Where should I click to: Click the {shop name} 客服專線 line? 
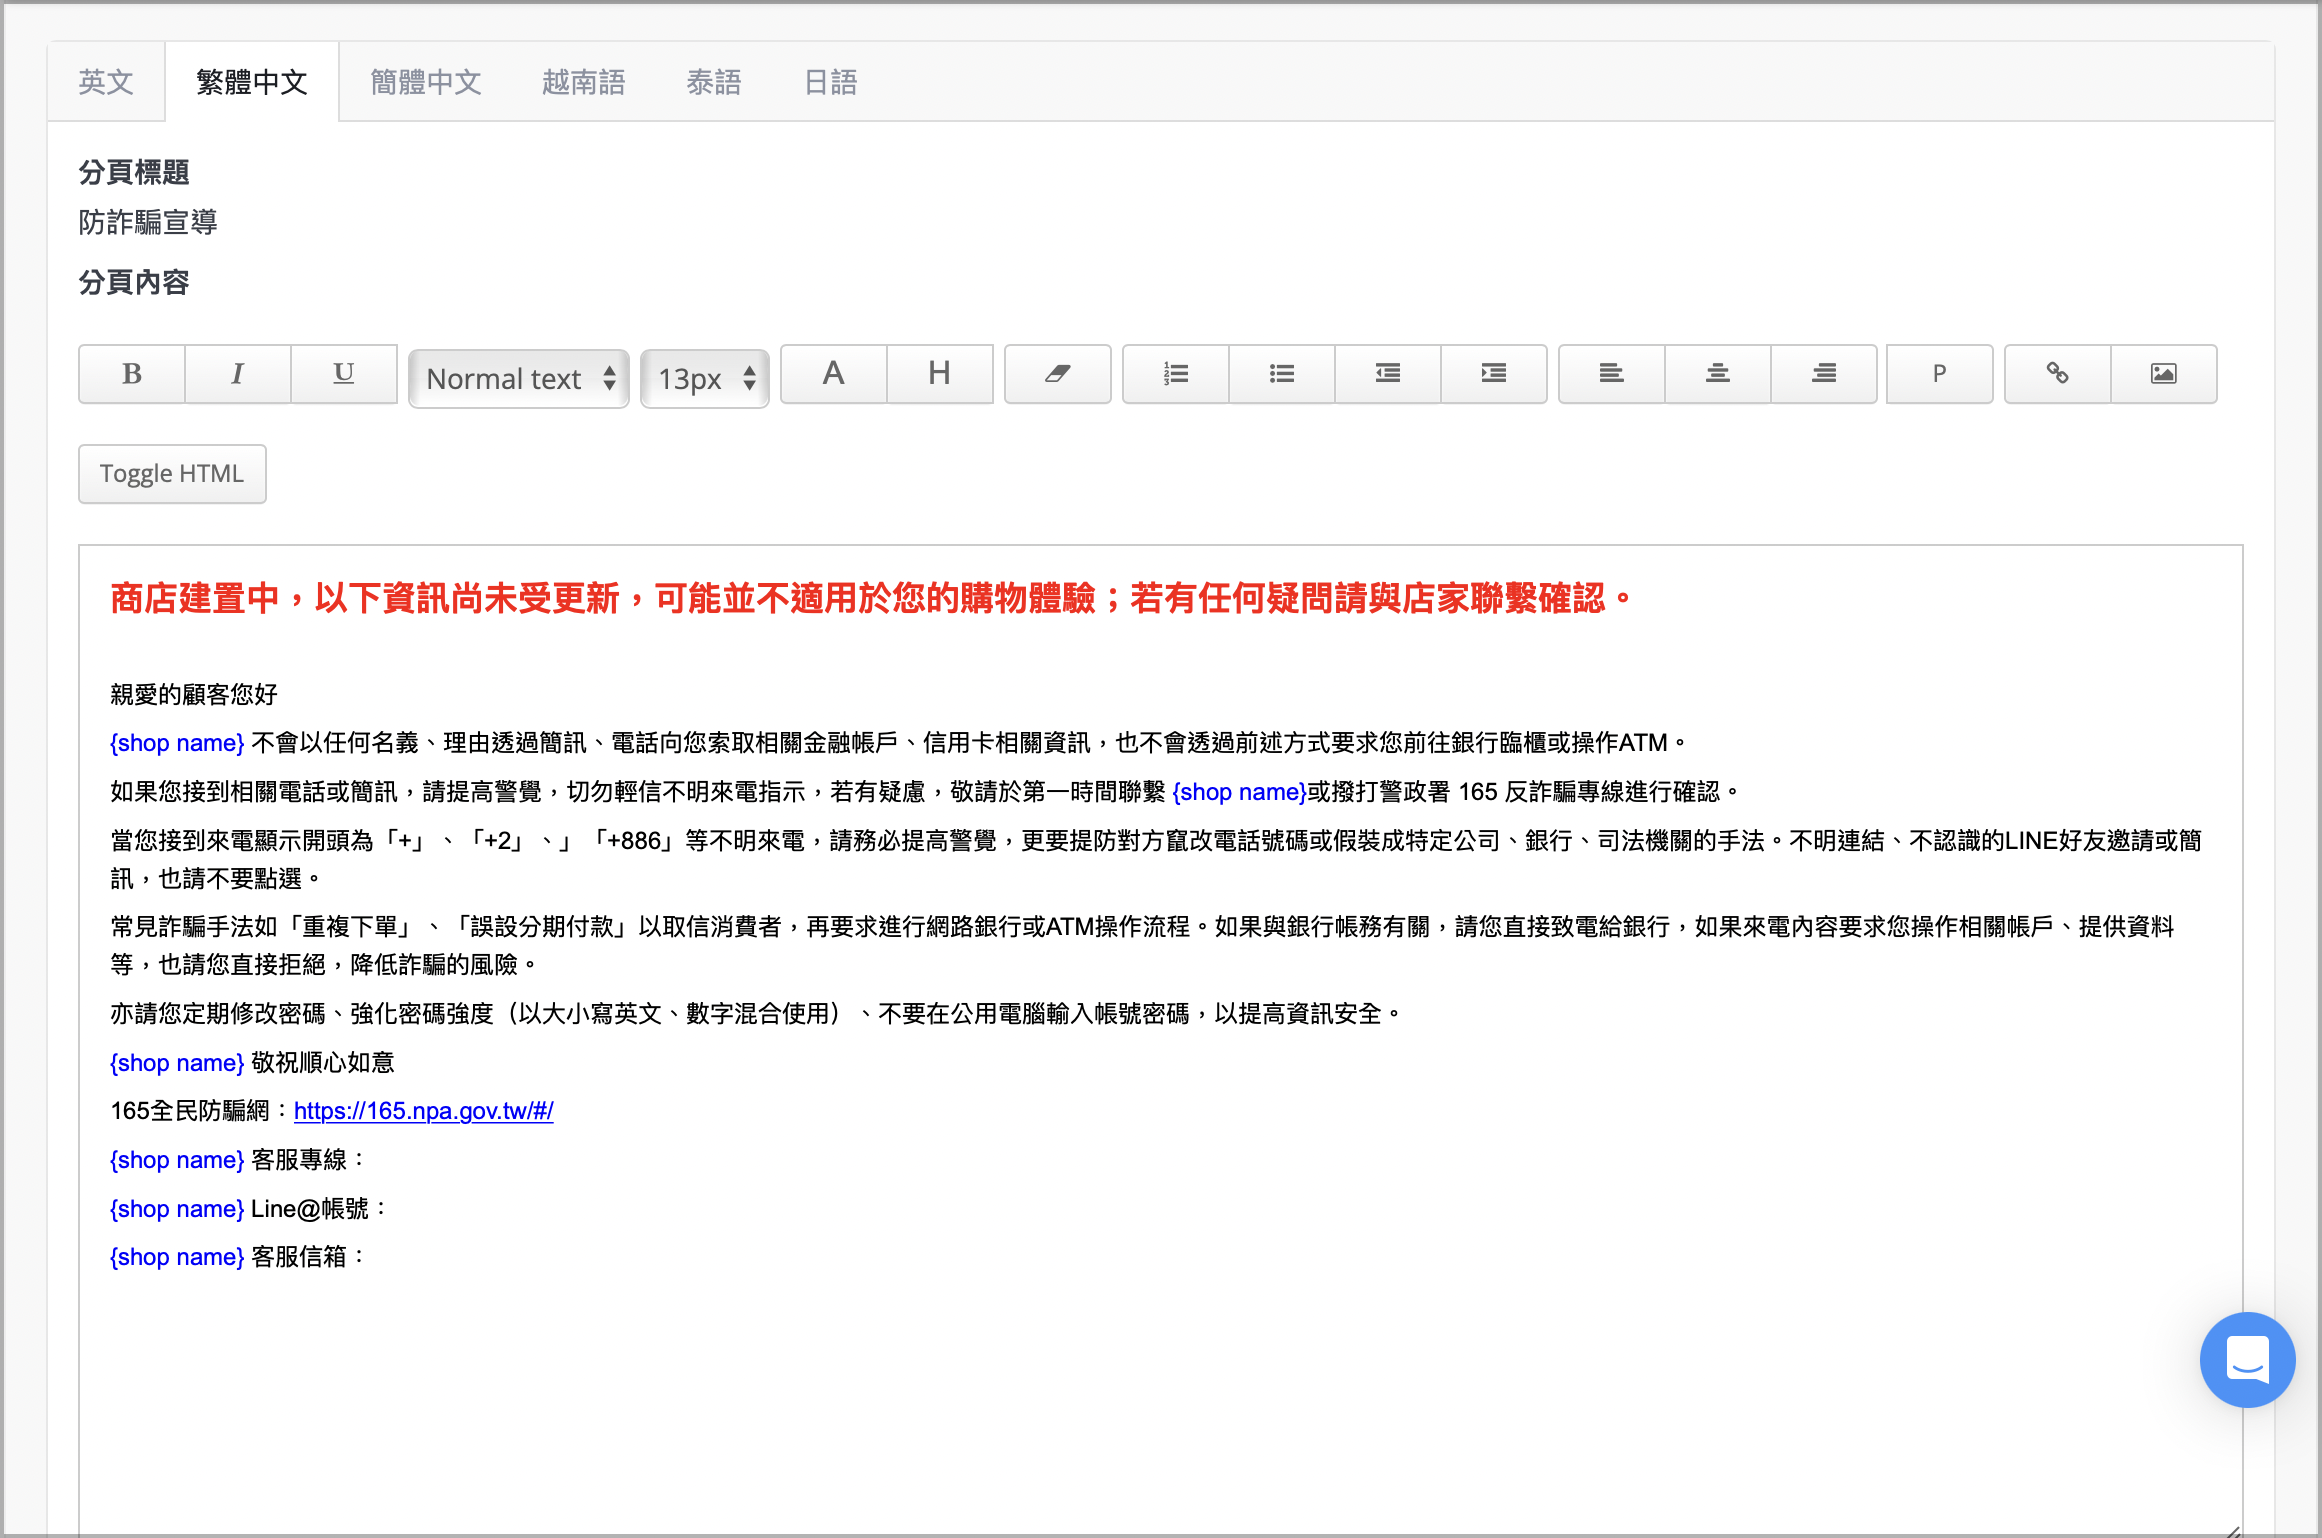pos(236,1160)
